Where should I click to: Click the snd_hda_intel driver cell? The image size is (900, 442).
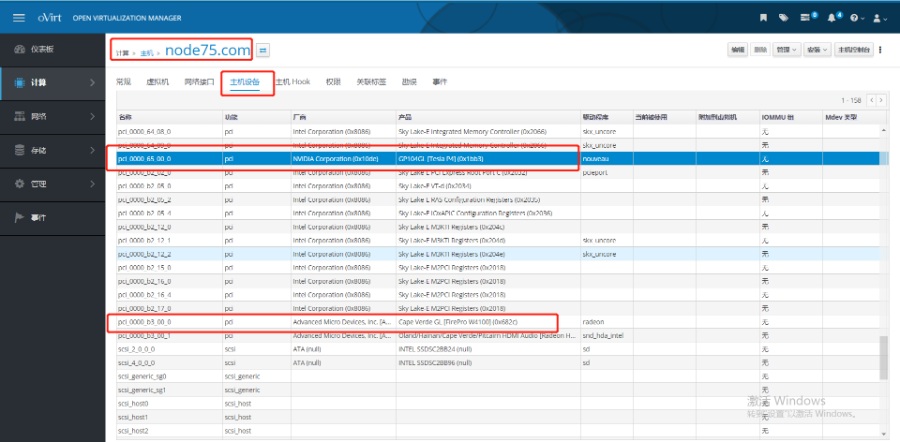[x=607, y=335]
